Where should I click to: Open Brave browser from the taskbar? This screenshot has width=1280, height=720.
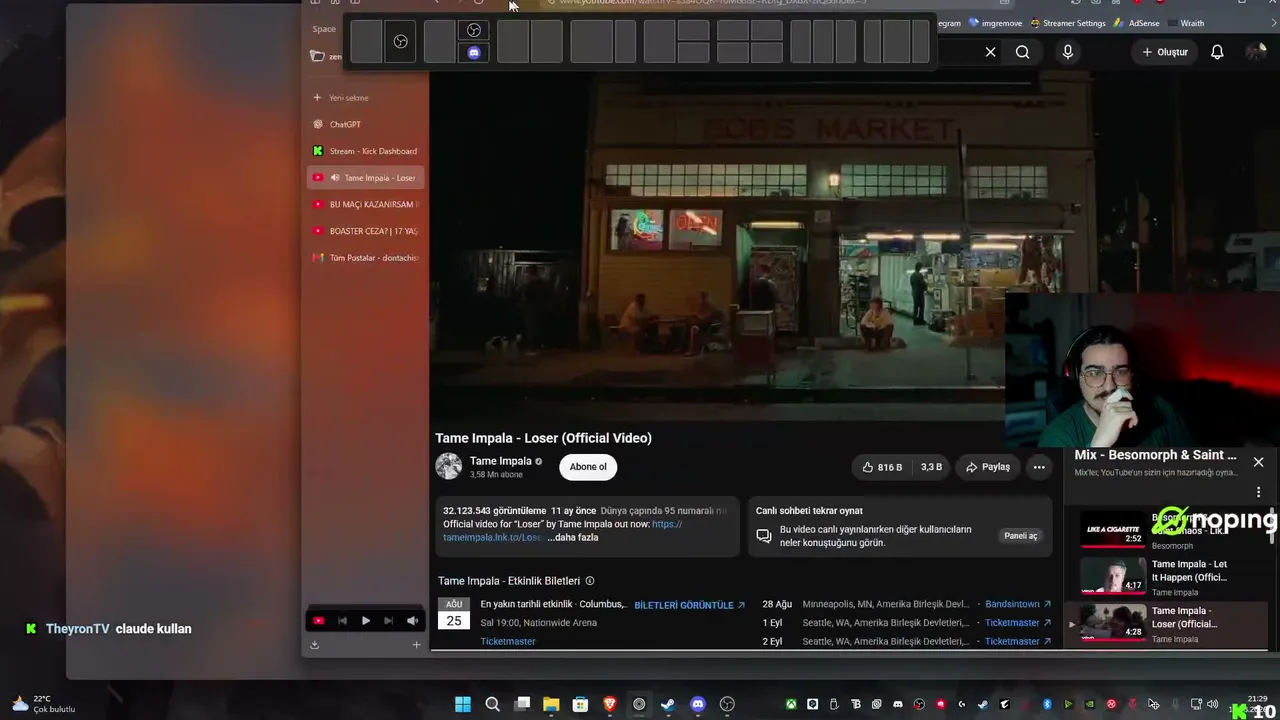point(610,704)
